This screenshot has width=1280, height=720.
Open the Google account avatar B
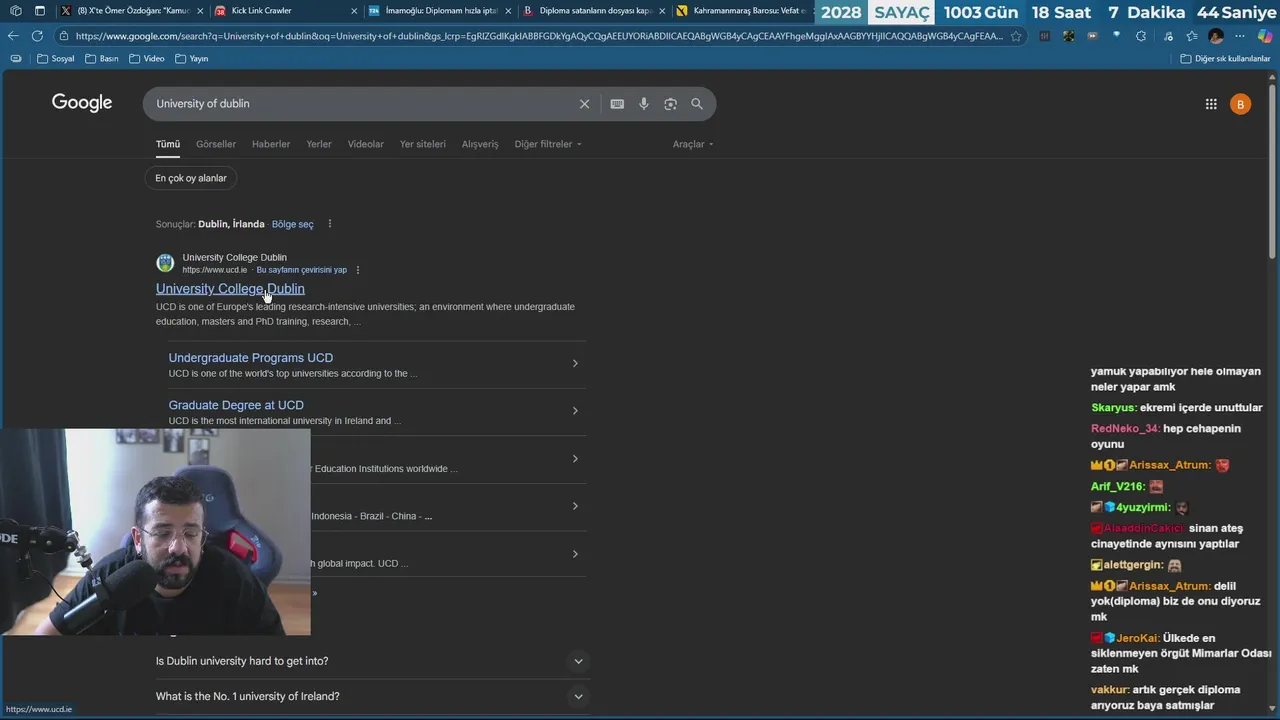[1240, 104]
